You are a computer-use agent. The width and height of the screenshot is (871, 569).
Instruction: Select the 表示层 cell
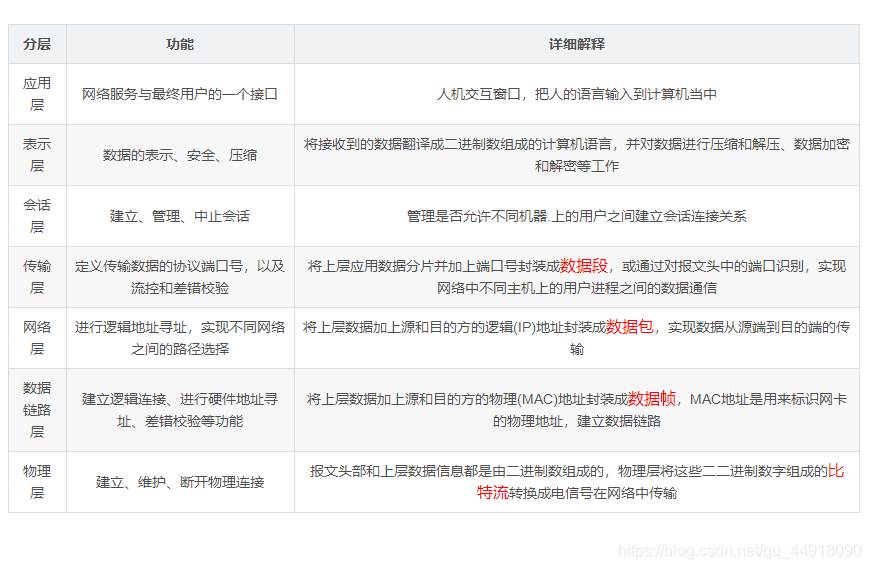(x=37, y=155)
